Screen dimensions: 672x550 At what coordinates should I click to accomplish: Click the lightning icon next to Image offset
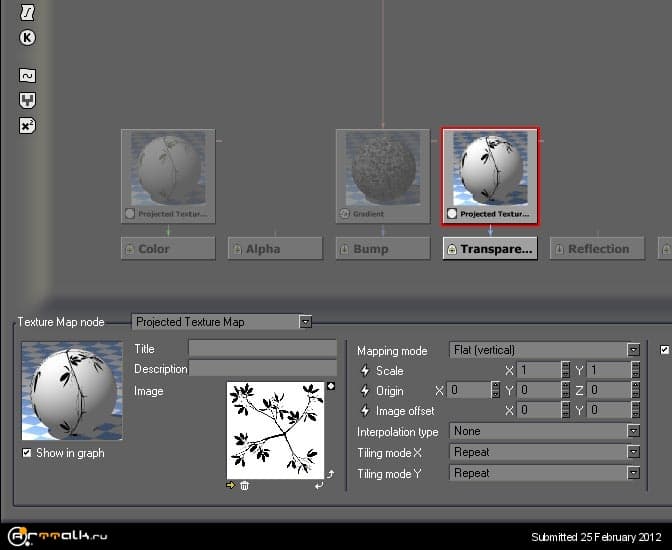click(365, 411)
